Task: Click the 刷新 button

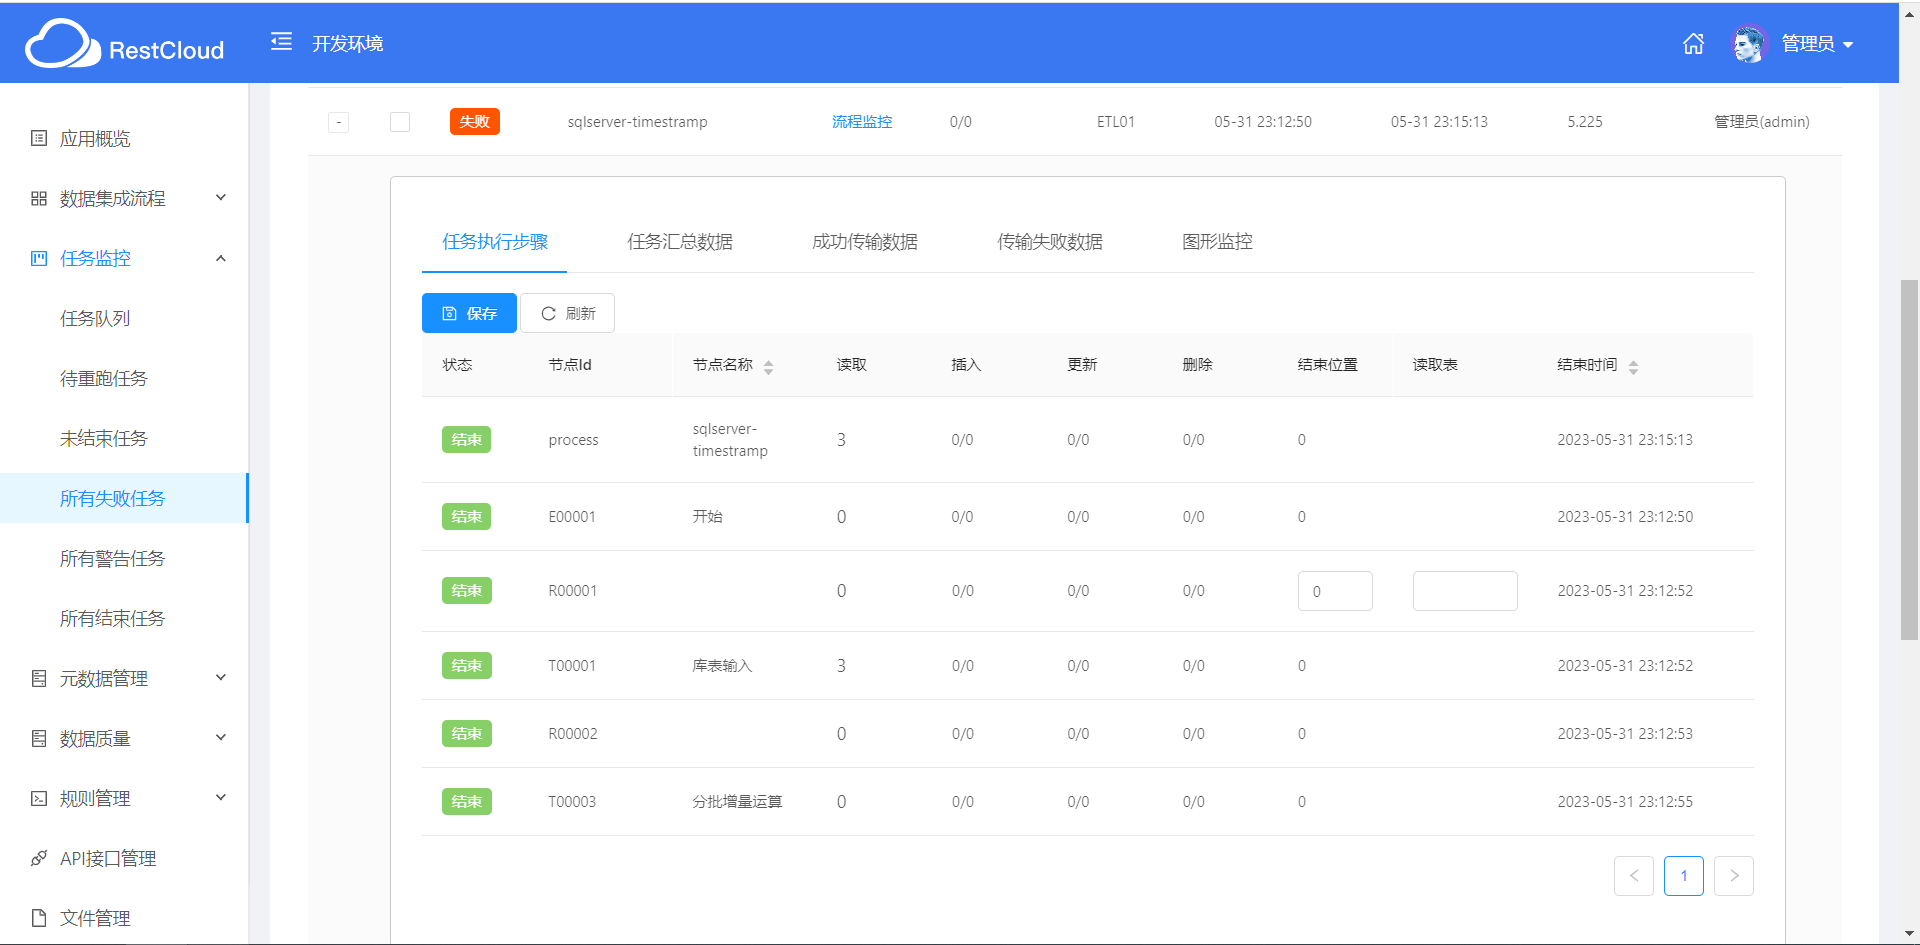Action: pos(567,313)
